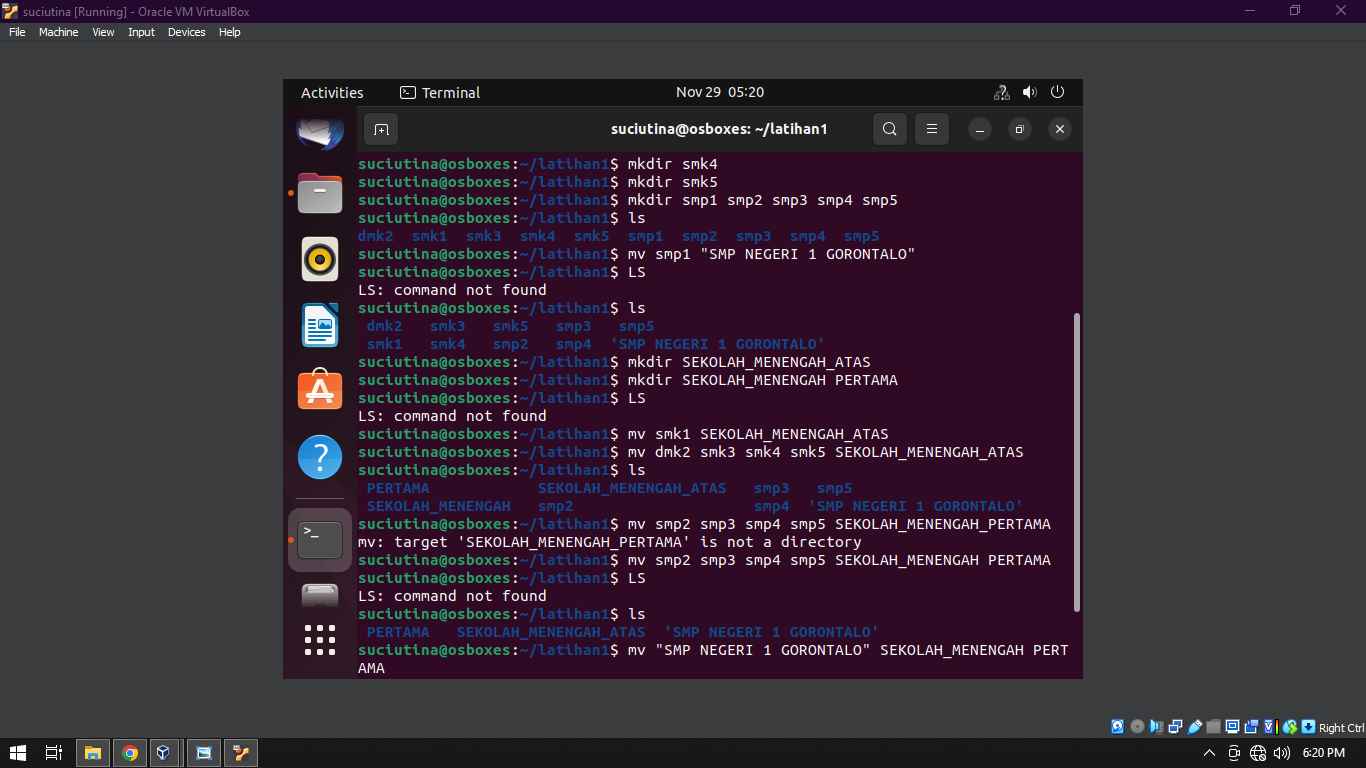Click the VirtualBox display status icon
This screenshot has width=1366, height=768.
click(x=1232, y=727)
